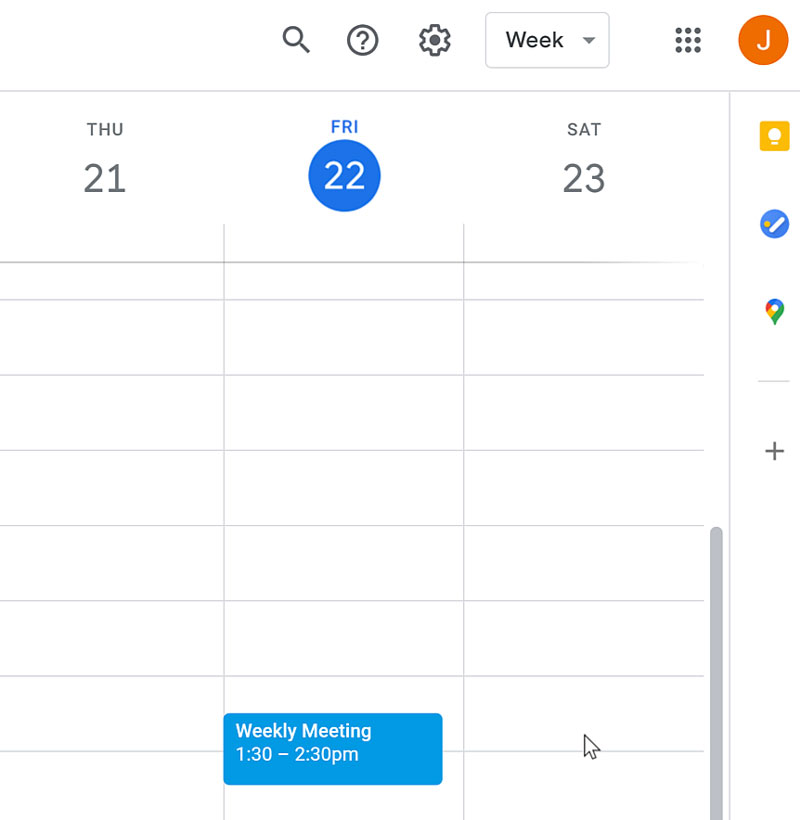Open the Week view dropdown
This screenshot has width=800, height=820.
(547, 40)
